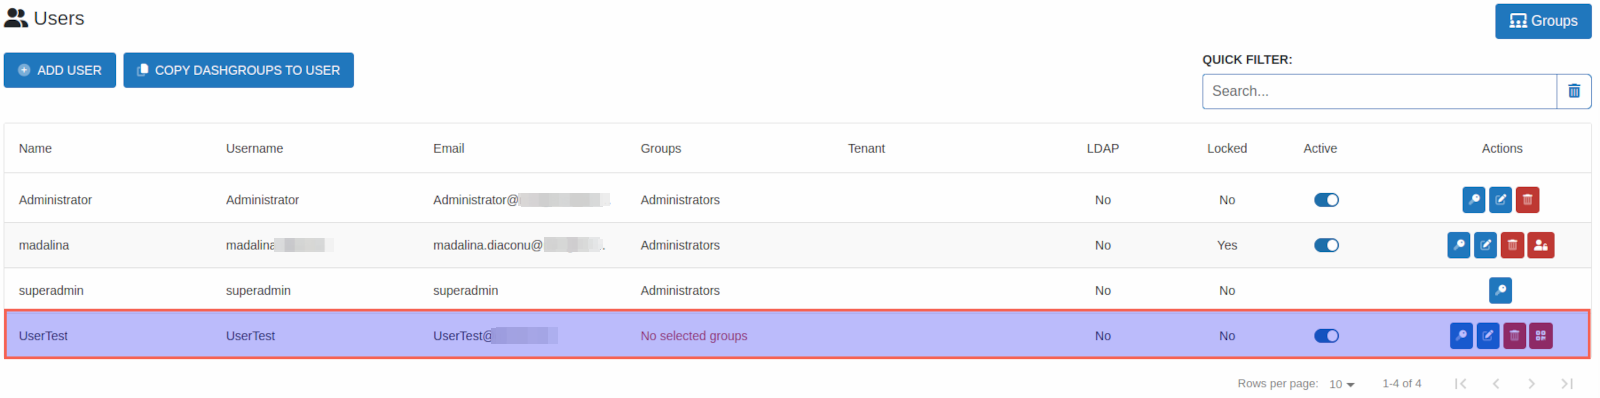Screen dimensions: 1600x398
Task: Sort table by Email column header
Action: pyautogui.click(x=448, y=148)
